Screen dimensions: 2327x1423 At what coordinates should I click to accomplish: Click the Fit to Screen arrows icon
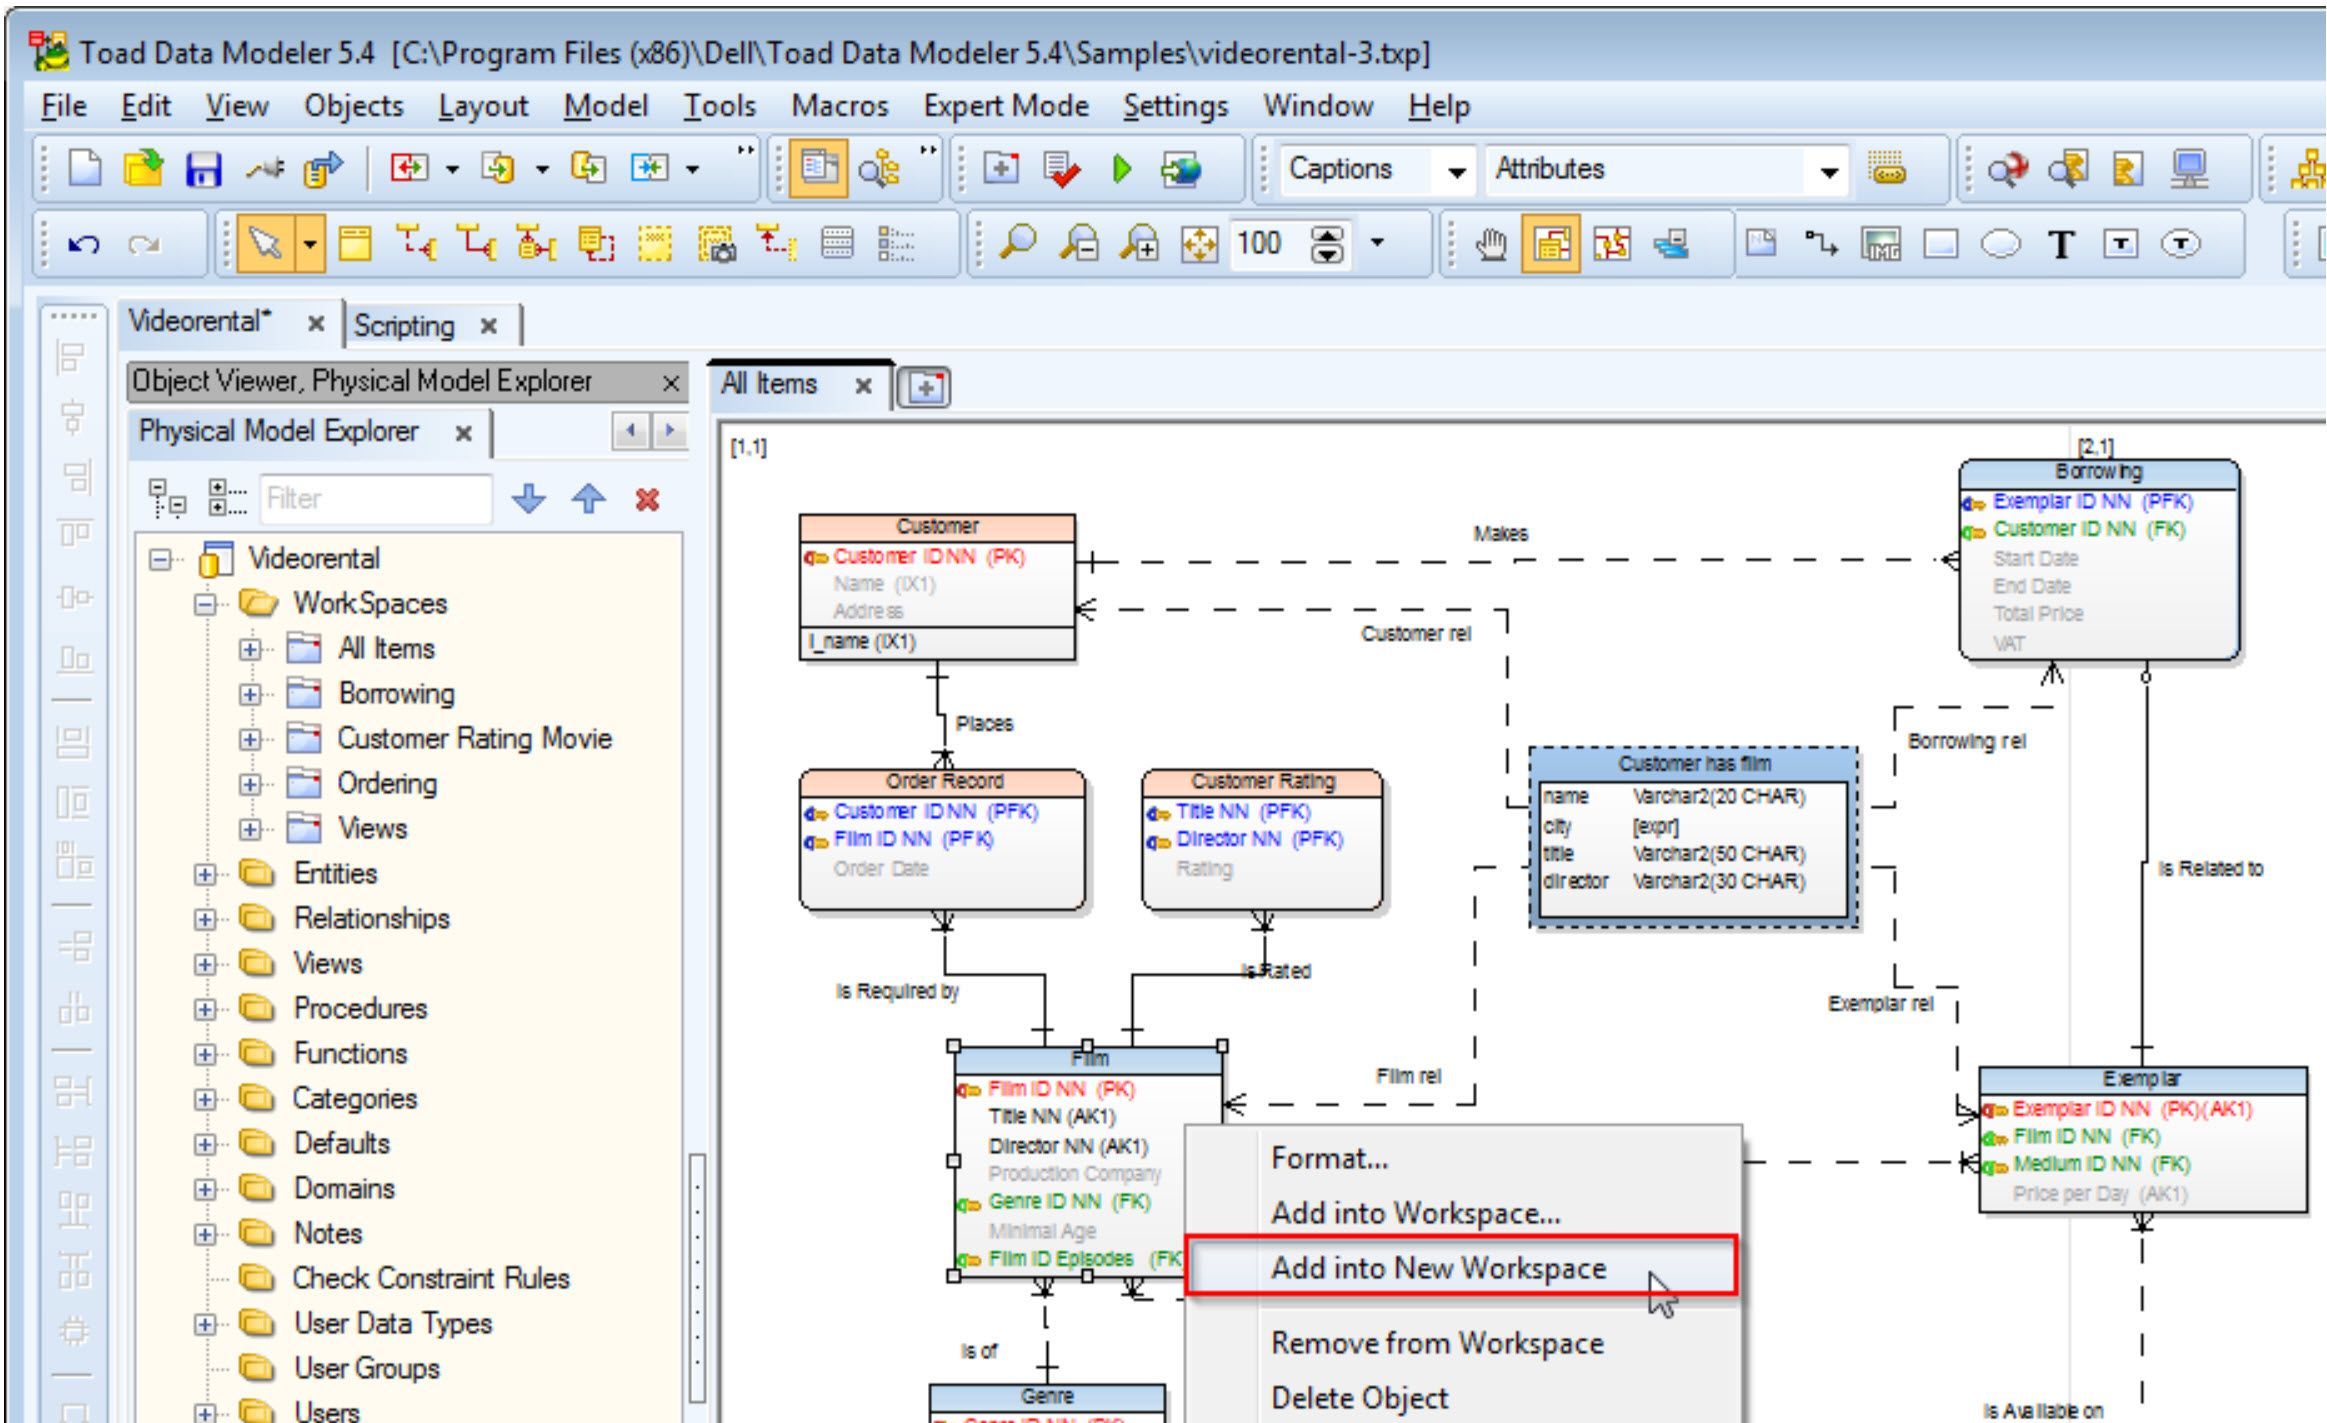[x=1199, y=243]
